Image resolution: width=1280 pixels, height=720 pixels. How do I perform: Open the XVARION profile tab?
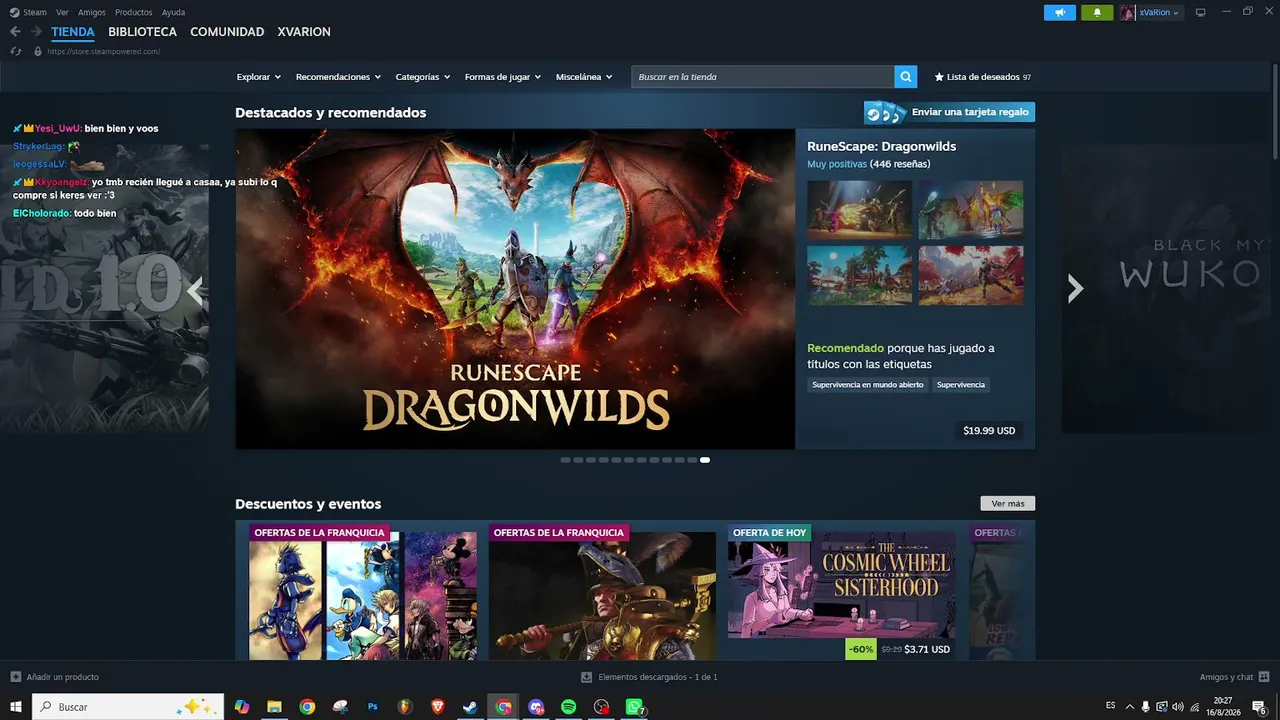pos(304,32)
